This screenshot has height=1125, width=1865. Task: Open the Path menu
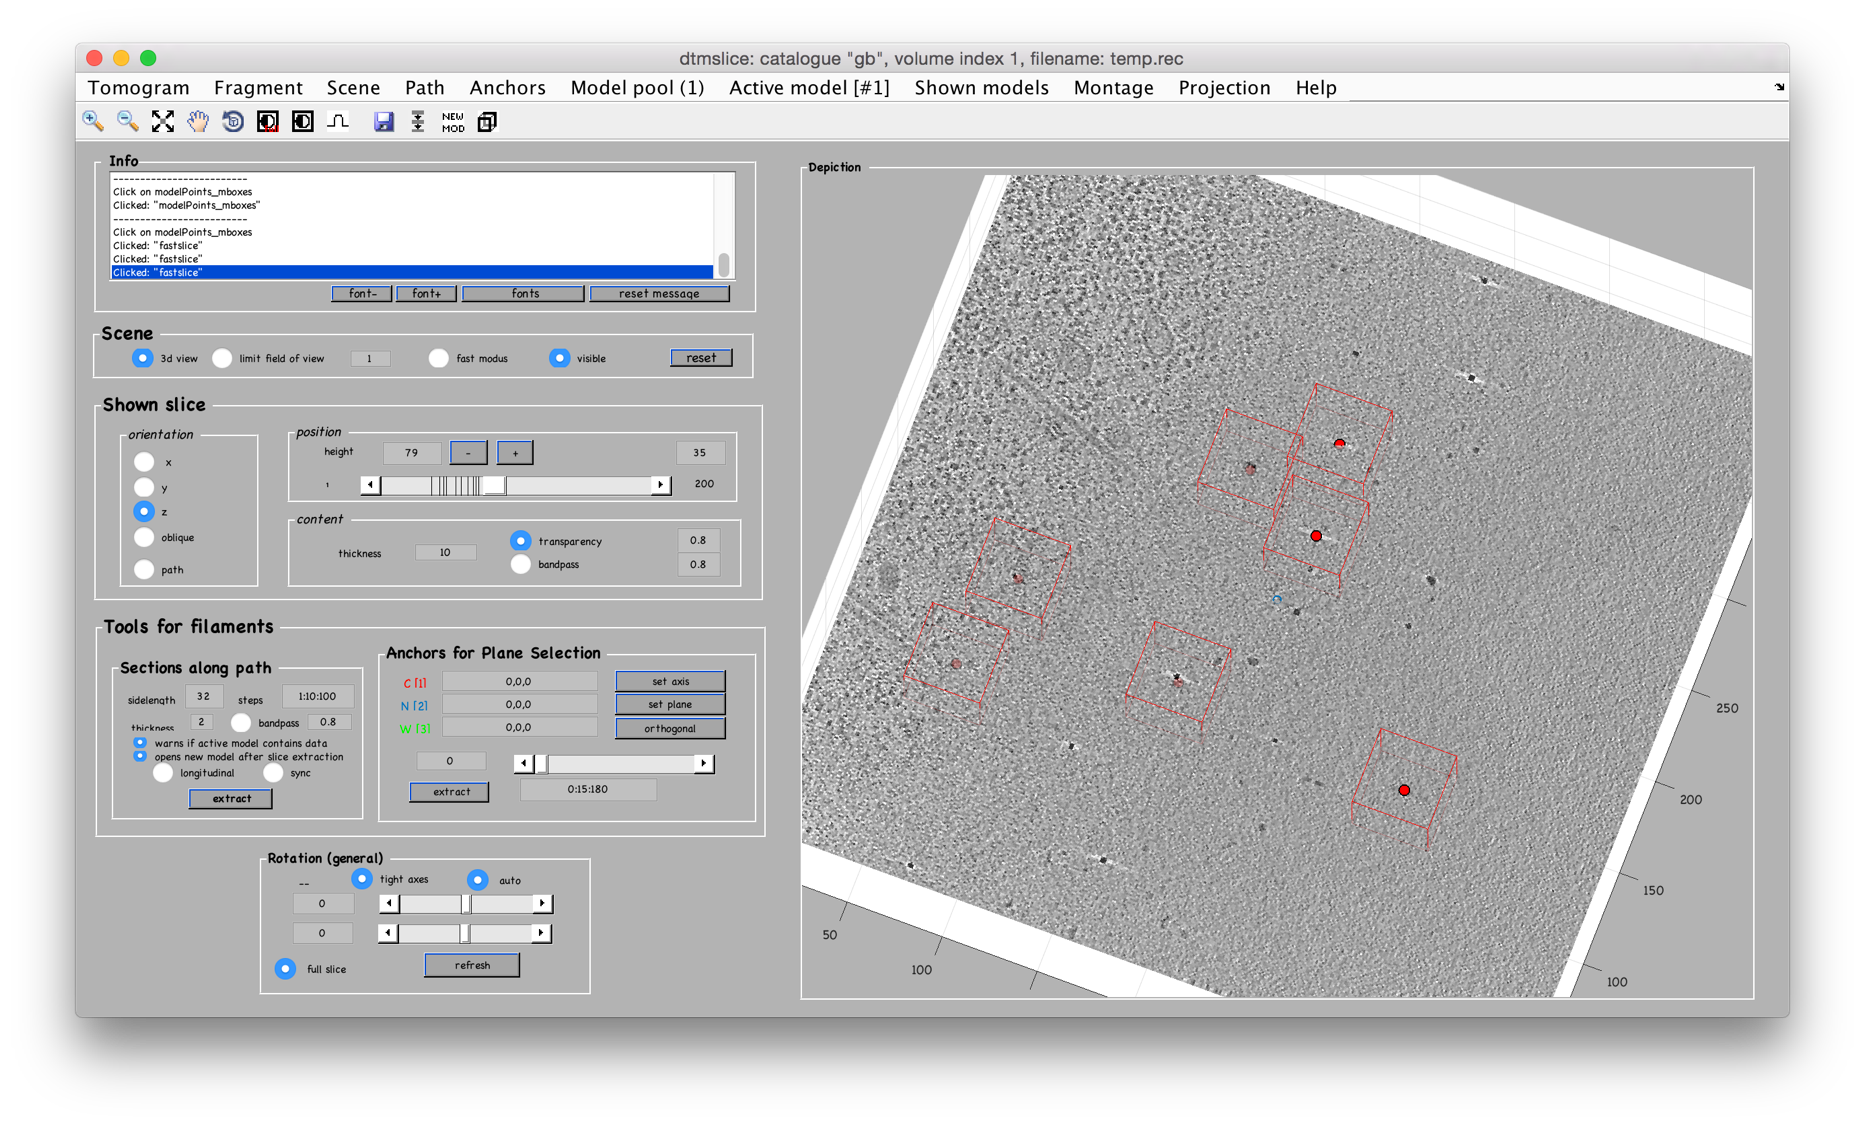425,88
